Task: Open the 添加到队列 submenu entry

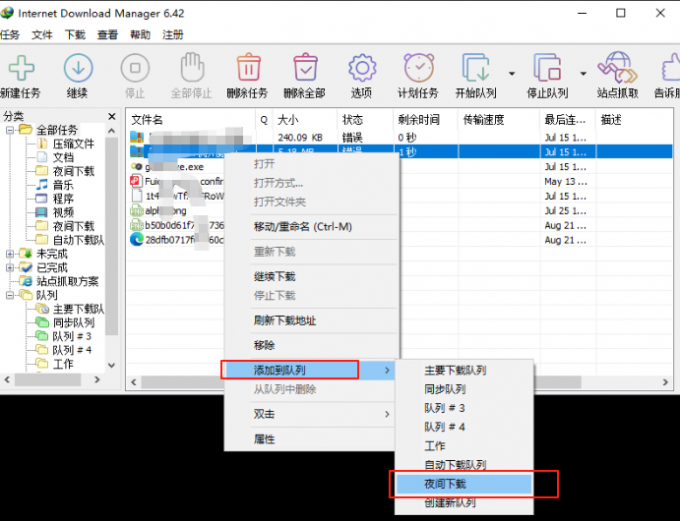Action: coord(310,370)
